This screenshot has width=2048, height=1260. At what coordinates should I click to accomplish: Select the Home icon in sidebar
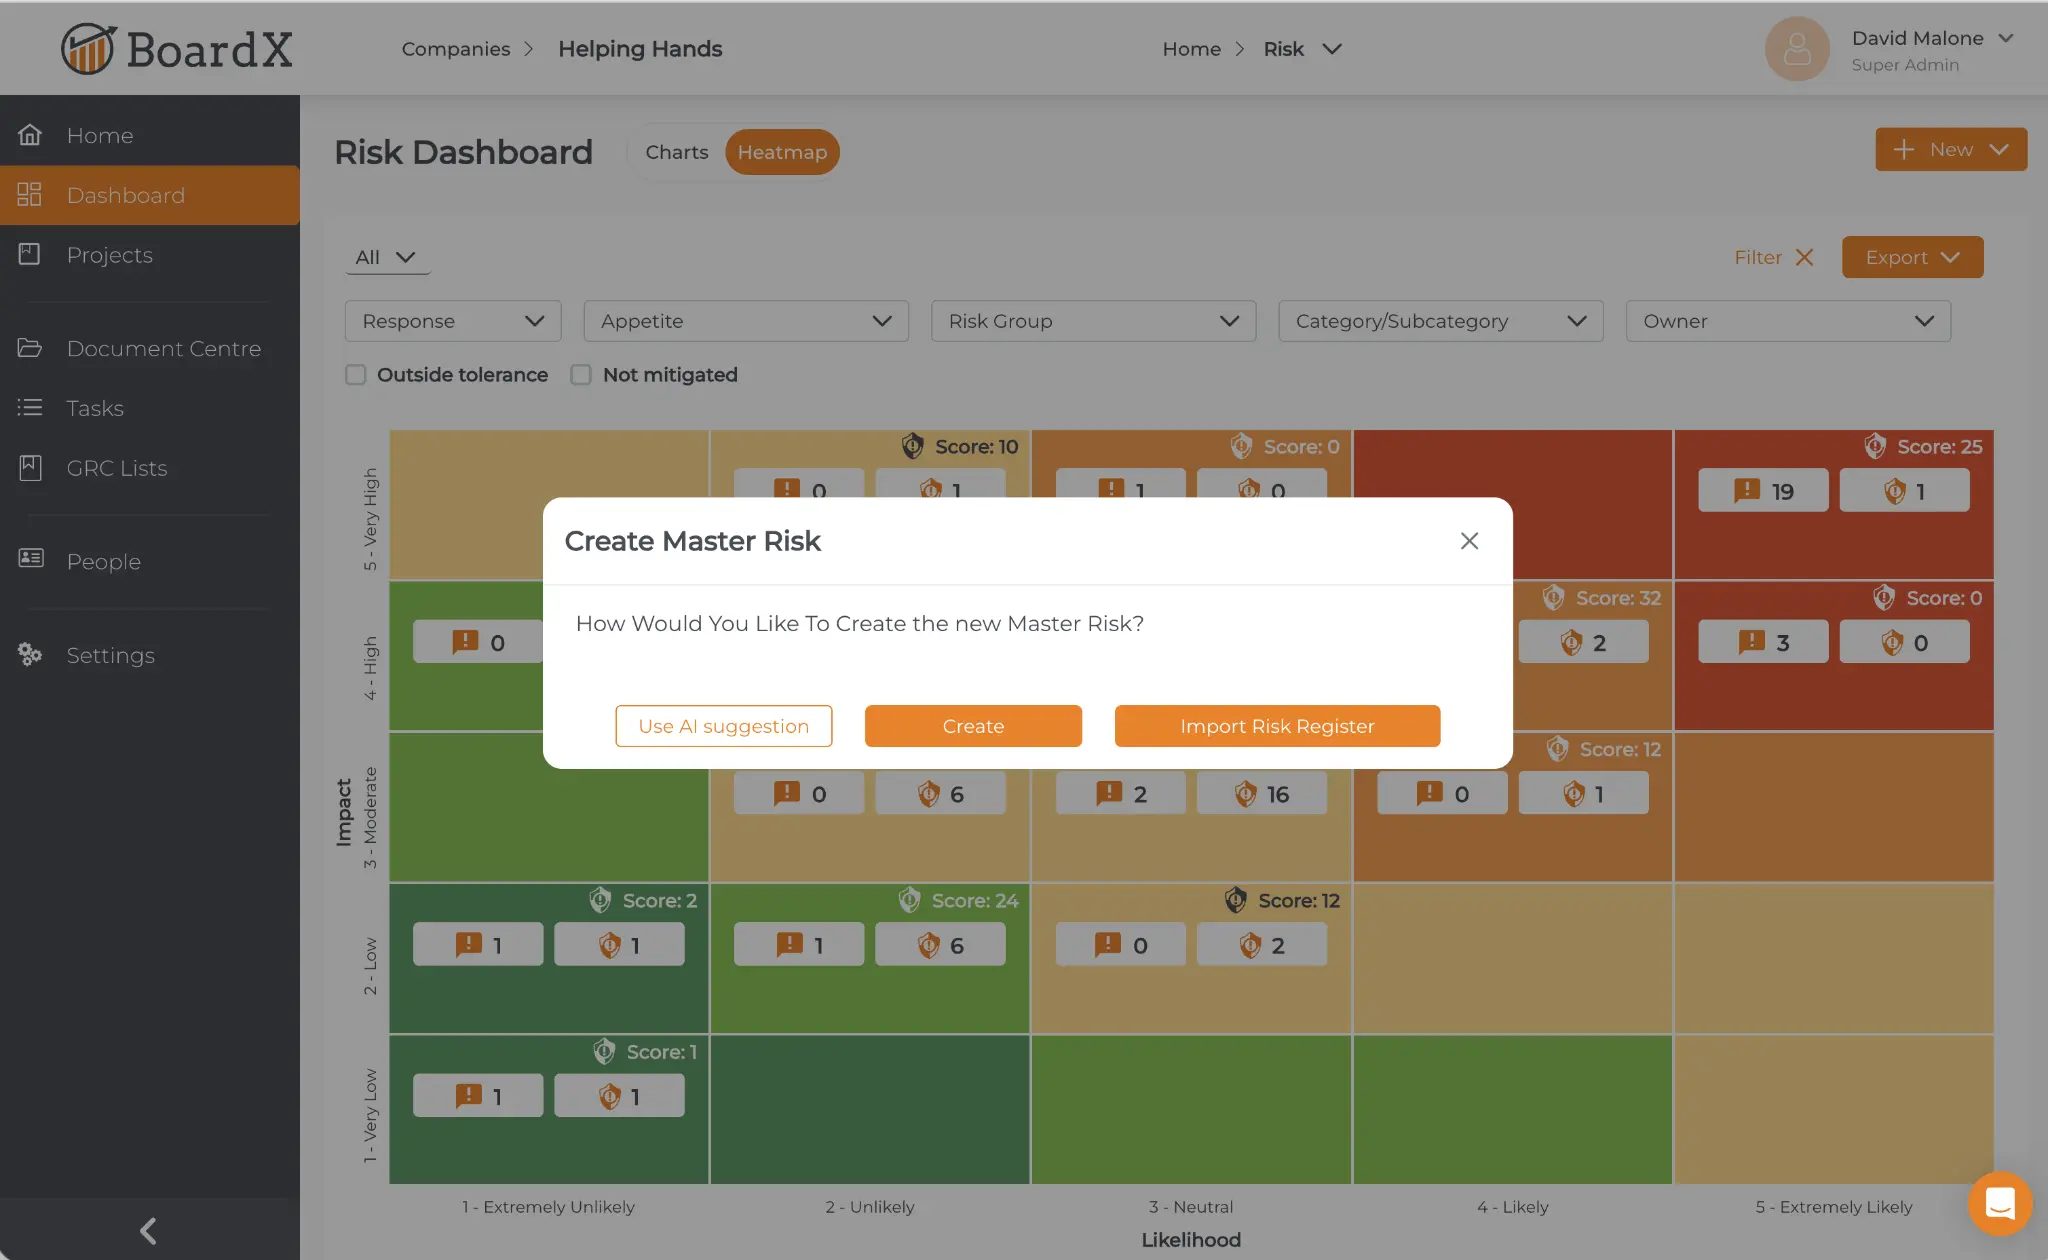tap(30, 134)
